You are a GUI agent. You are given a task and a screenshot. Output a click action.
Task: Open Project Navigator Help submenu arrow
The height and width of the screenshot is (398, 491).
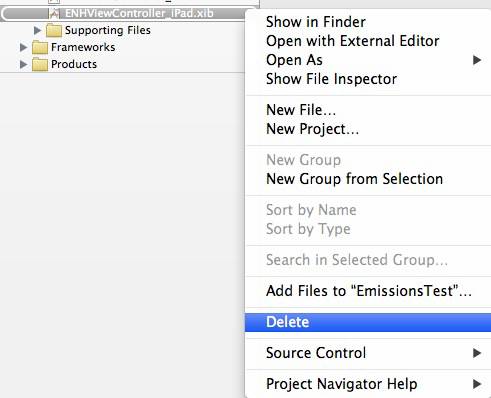477,384
